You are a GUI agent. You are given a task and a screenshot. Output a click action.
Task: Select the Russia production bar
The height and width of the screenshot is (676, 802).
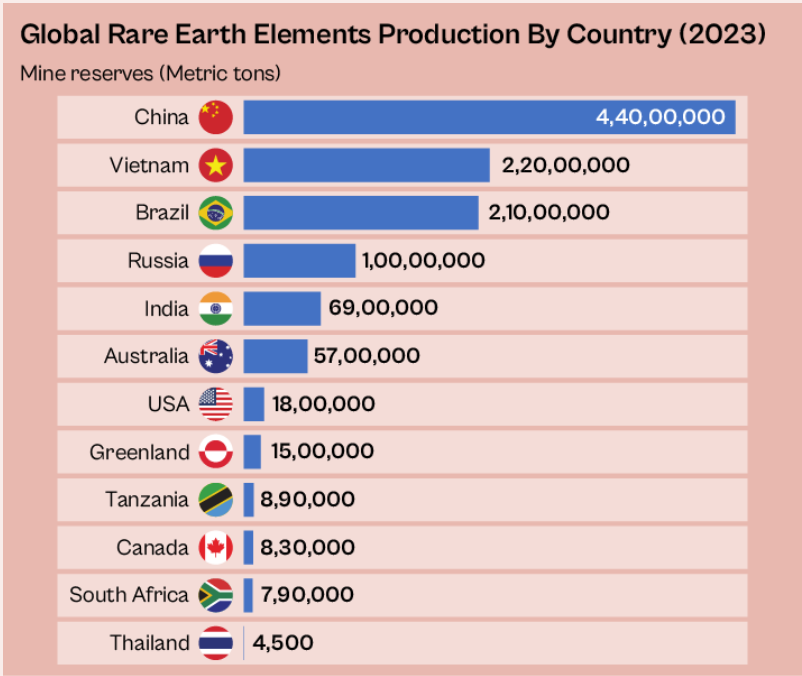[300, 261]
